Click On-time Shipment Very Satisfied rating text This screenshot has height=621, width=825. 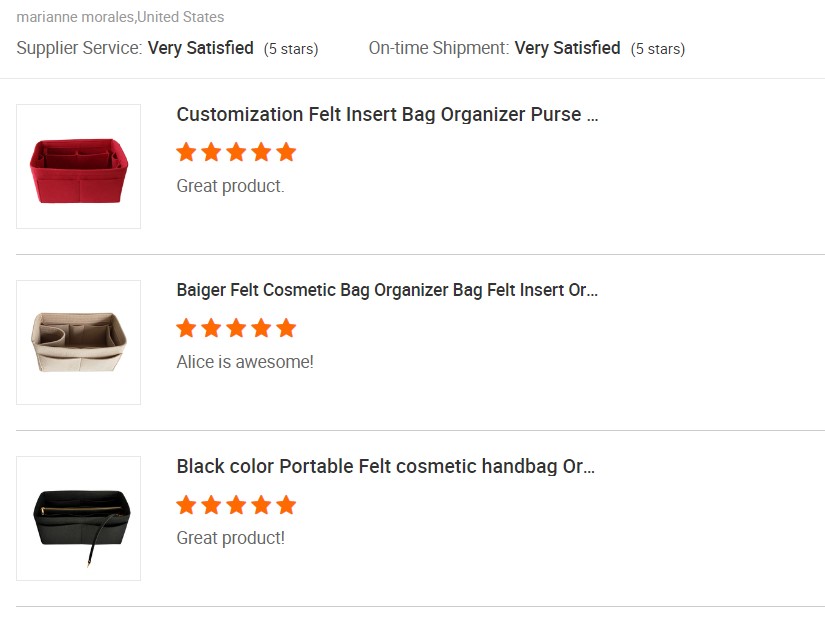click(x=567, y=48)
